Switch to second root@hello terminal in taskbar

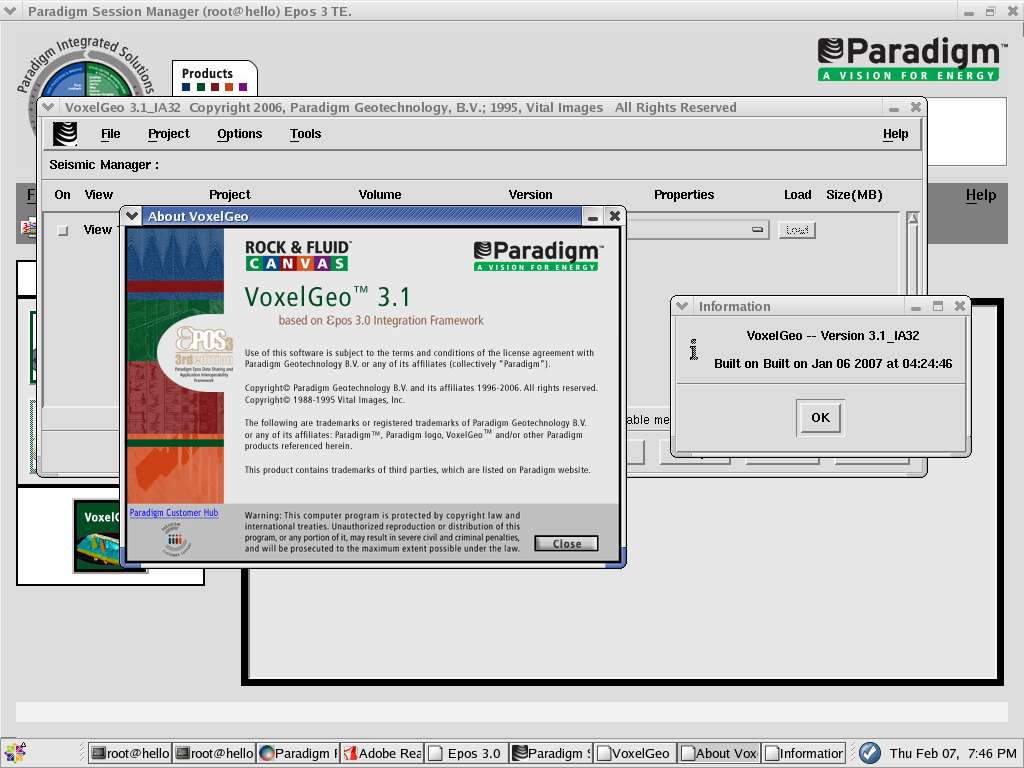coord(214,753)
